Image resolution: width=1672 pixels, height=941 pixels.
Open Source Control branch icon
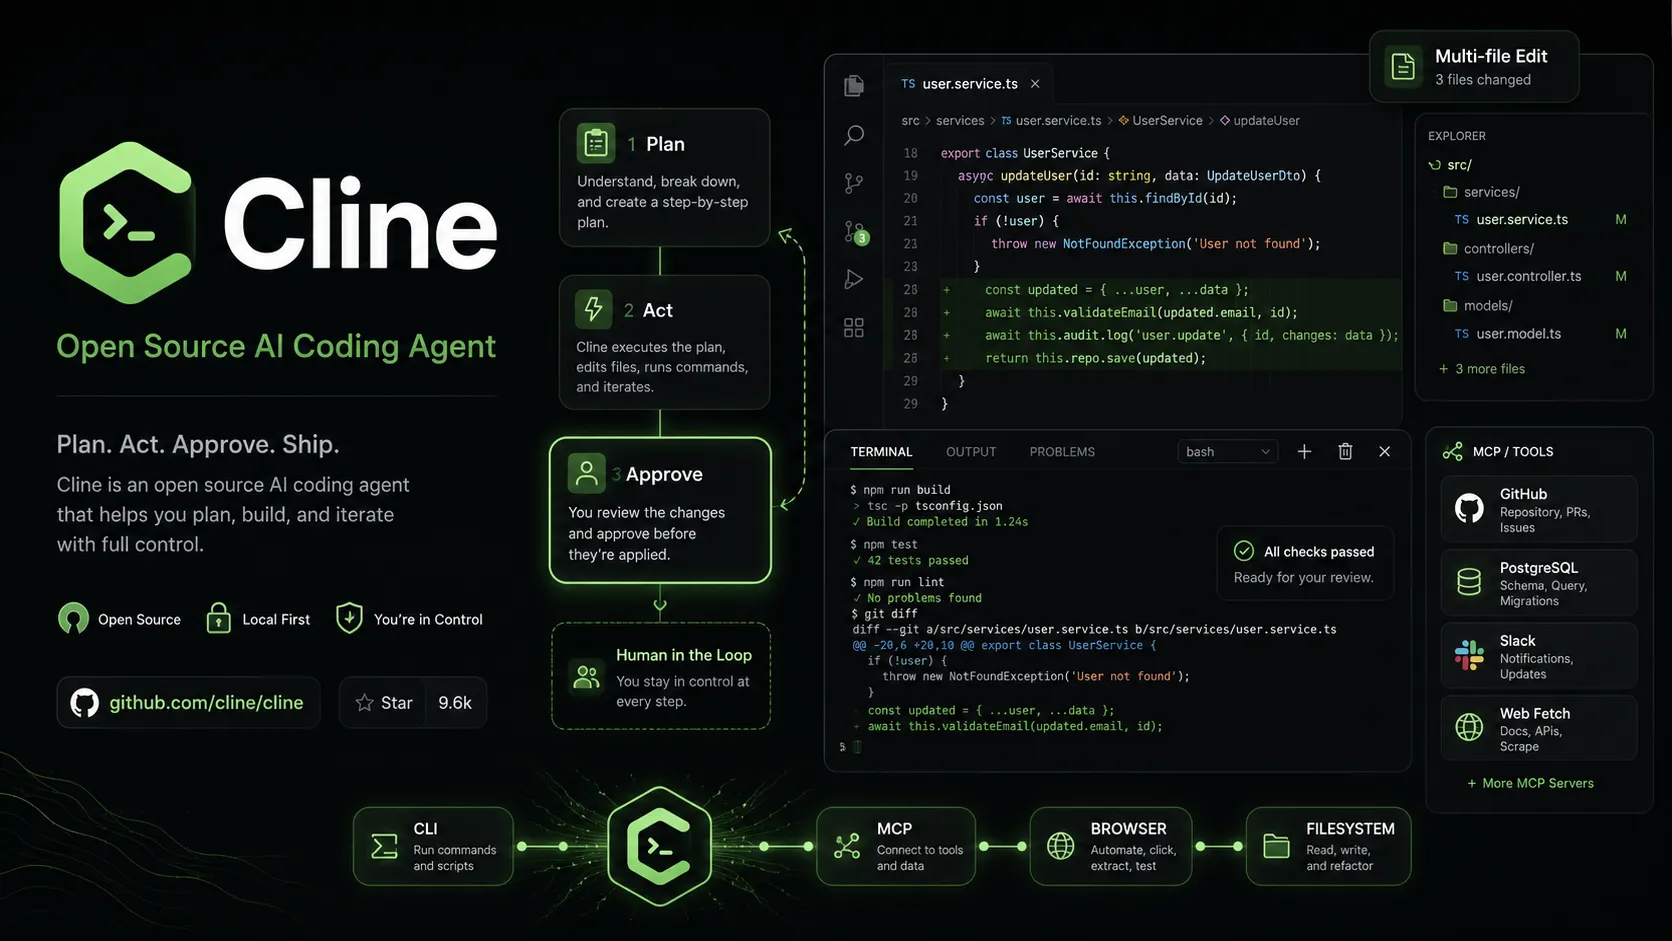coord(854,183)
